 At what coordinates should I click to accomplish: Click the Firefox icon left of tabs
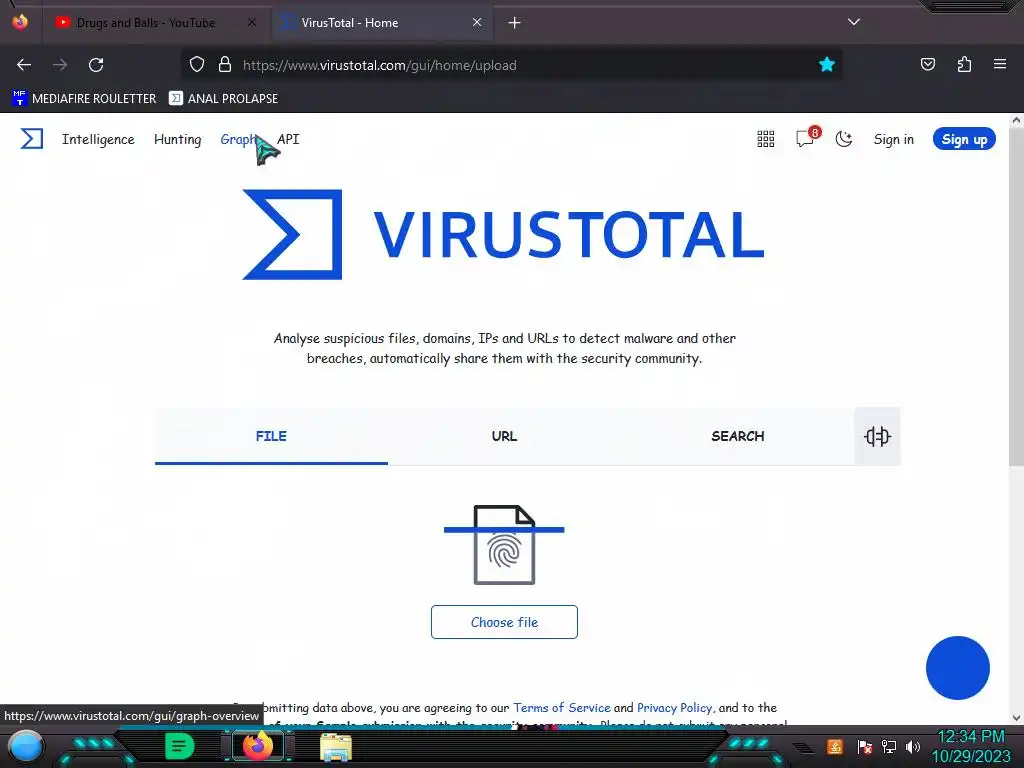tap(20, 22)
